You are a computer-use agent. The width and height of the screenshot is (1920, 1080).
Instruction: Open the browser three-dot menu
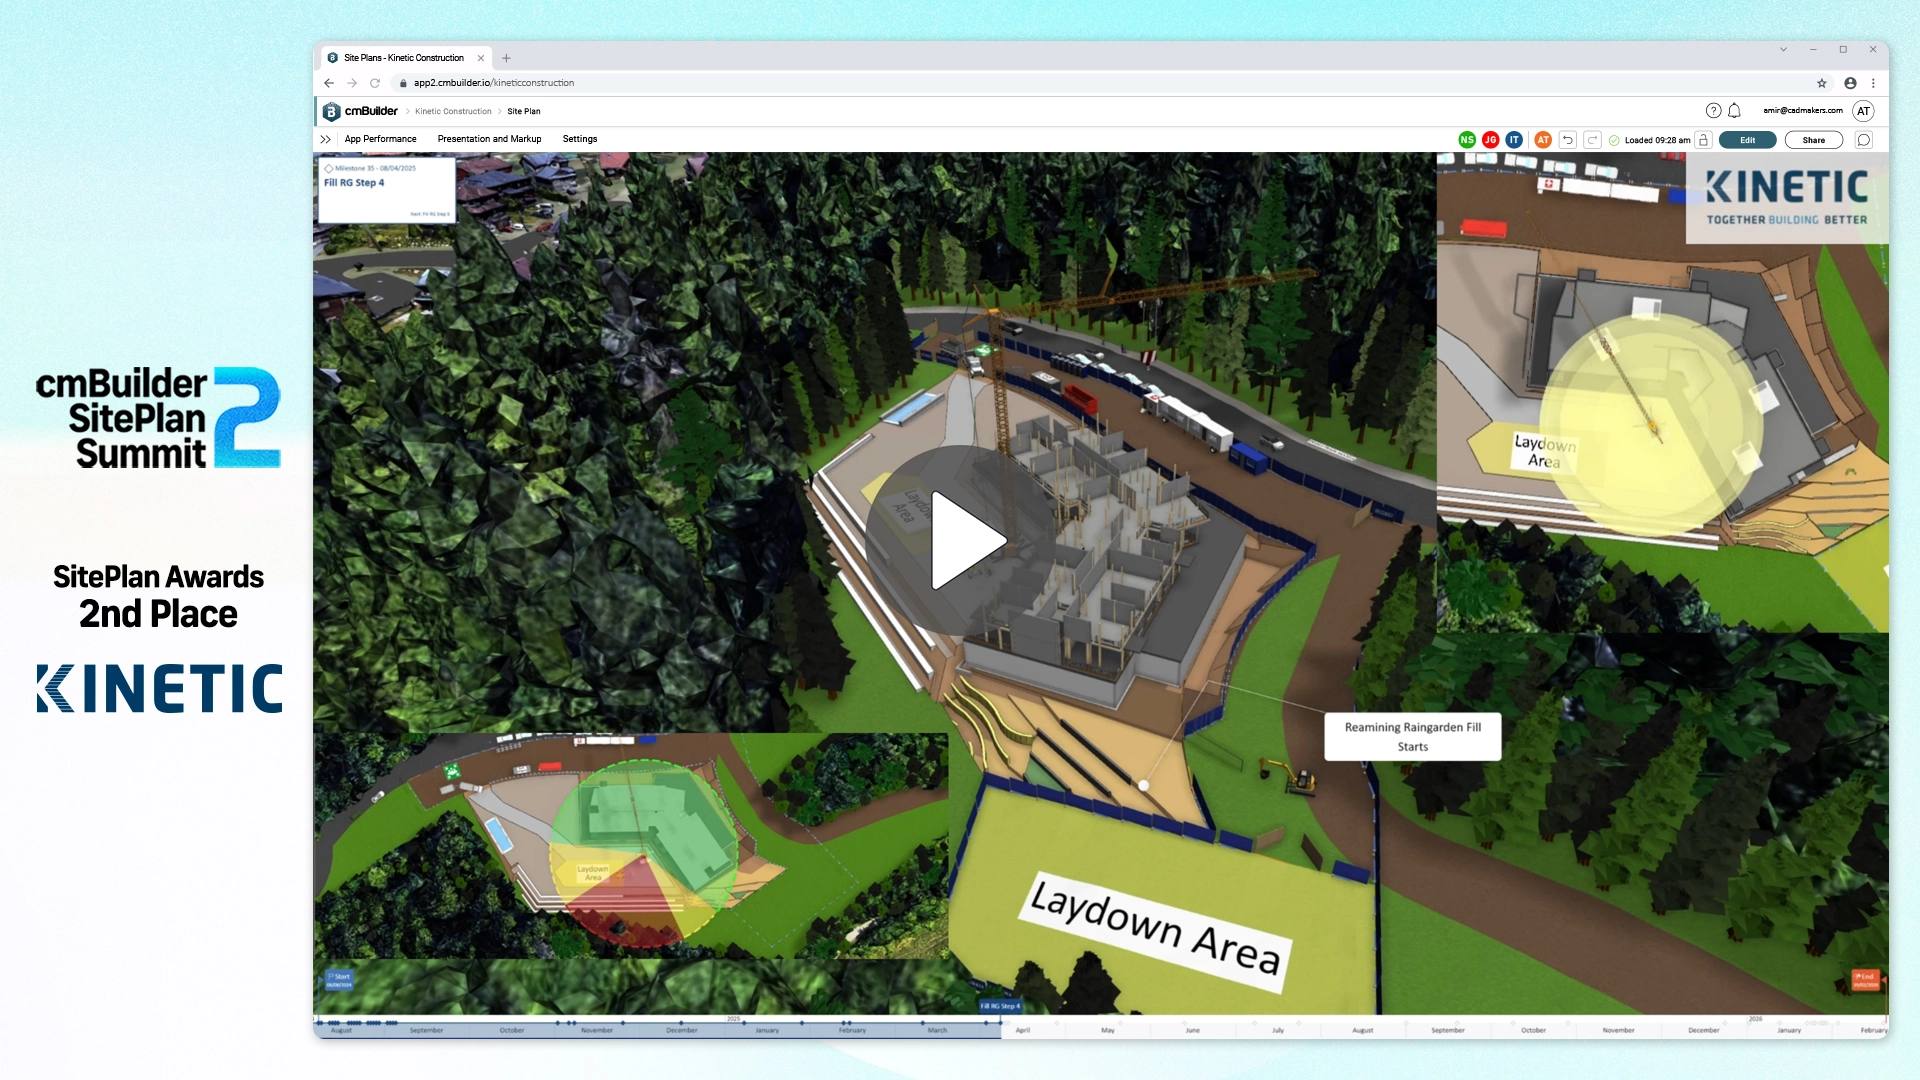click(1873, 83)
